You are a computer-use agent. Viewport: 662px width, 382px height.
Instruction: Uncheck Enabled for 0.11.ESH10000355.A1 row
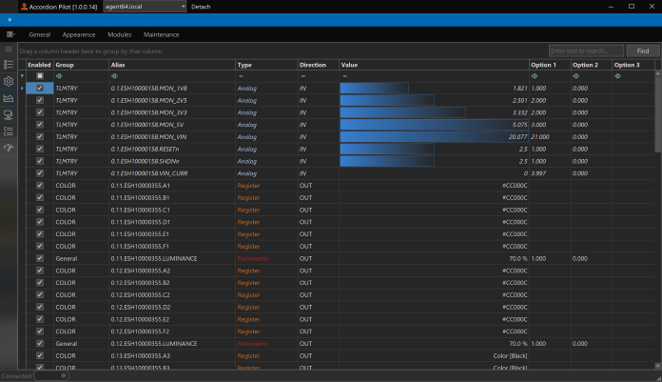click(x=40, y=185)
